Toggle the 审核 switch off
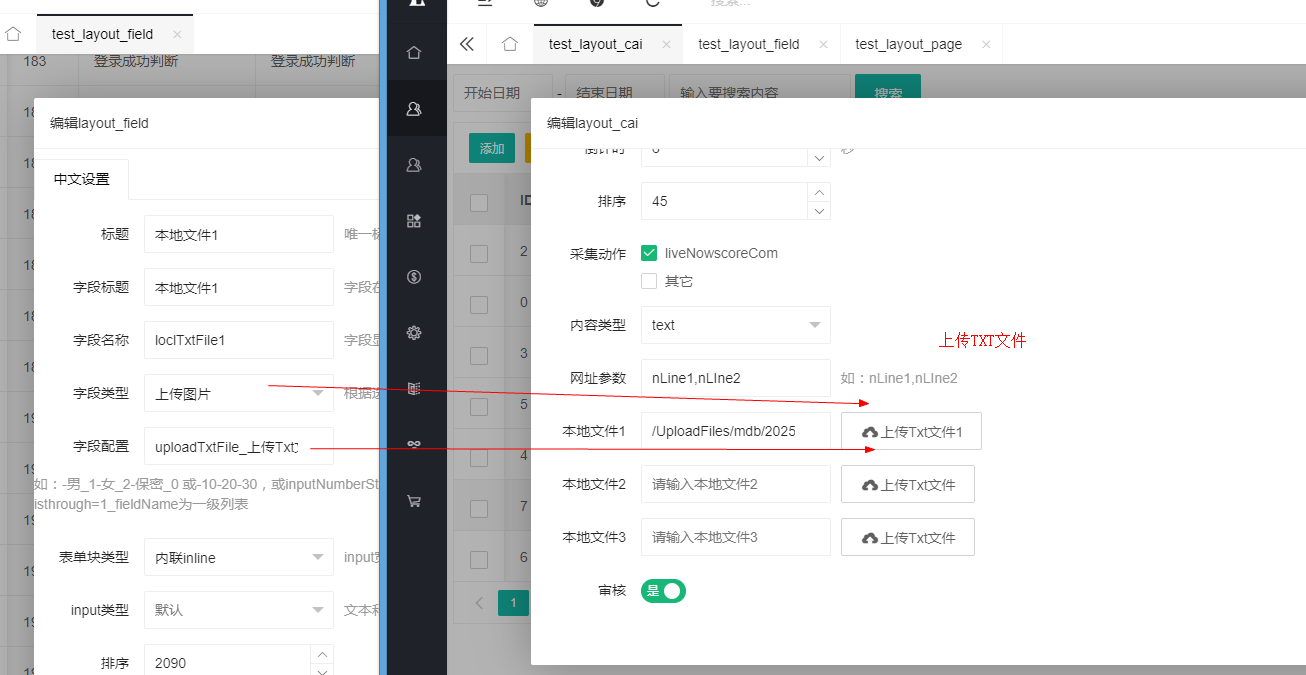 point(663,591)
